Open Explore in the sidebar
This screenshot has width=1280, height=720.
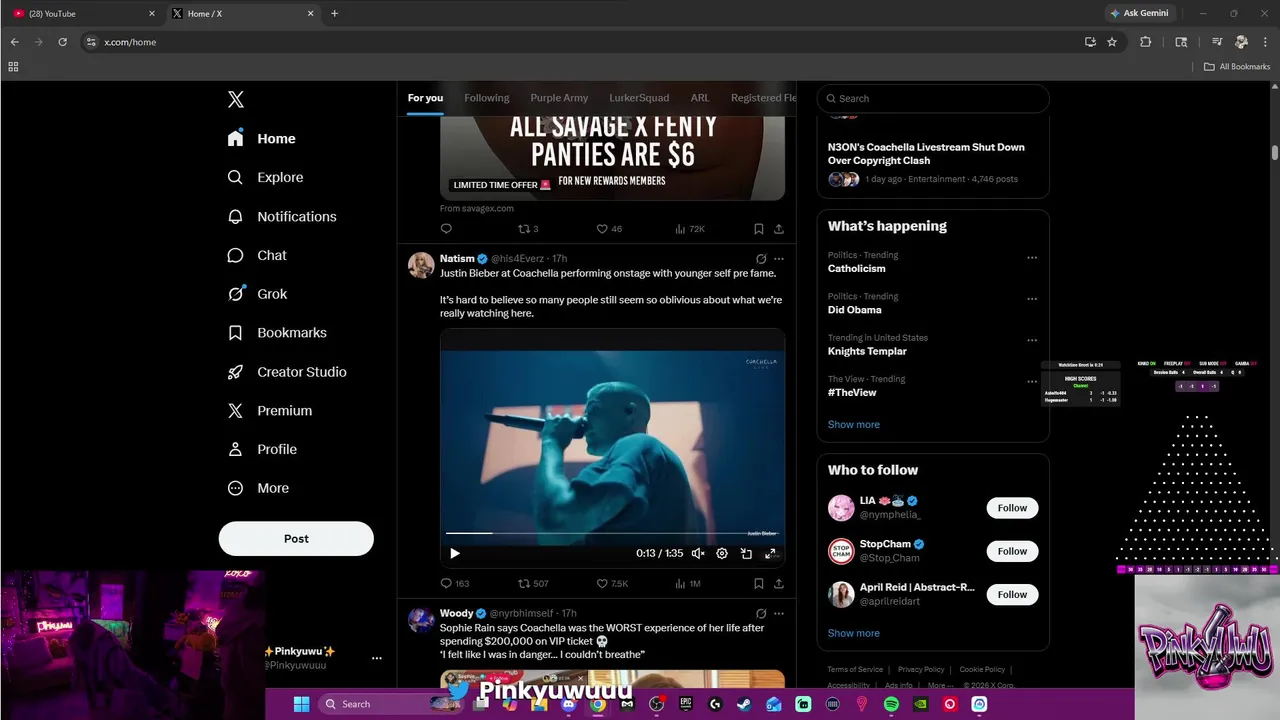pyautogui.click(x=266, y=177)
